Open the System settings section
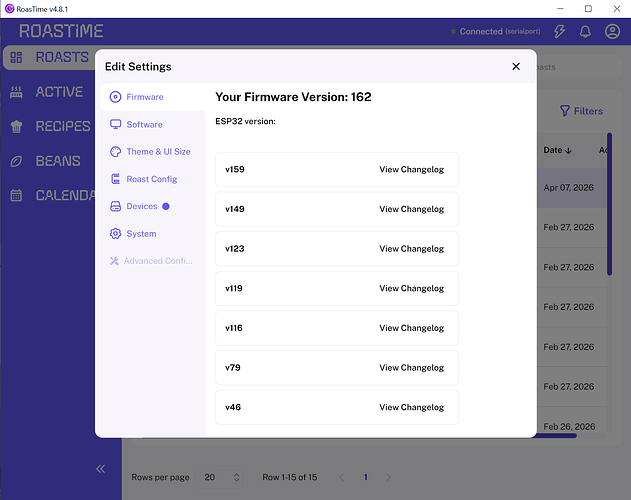Screen dimensions: 631x500 pos(140,234)
